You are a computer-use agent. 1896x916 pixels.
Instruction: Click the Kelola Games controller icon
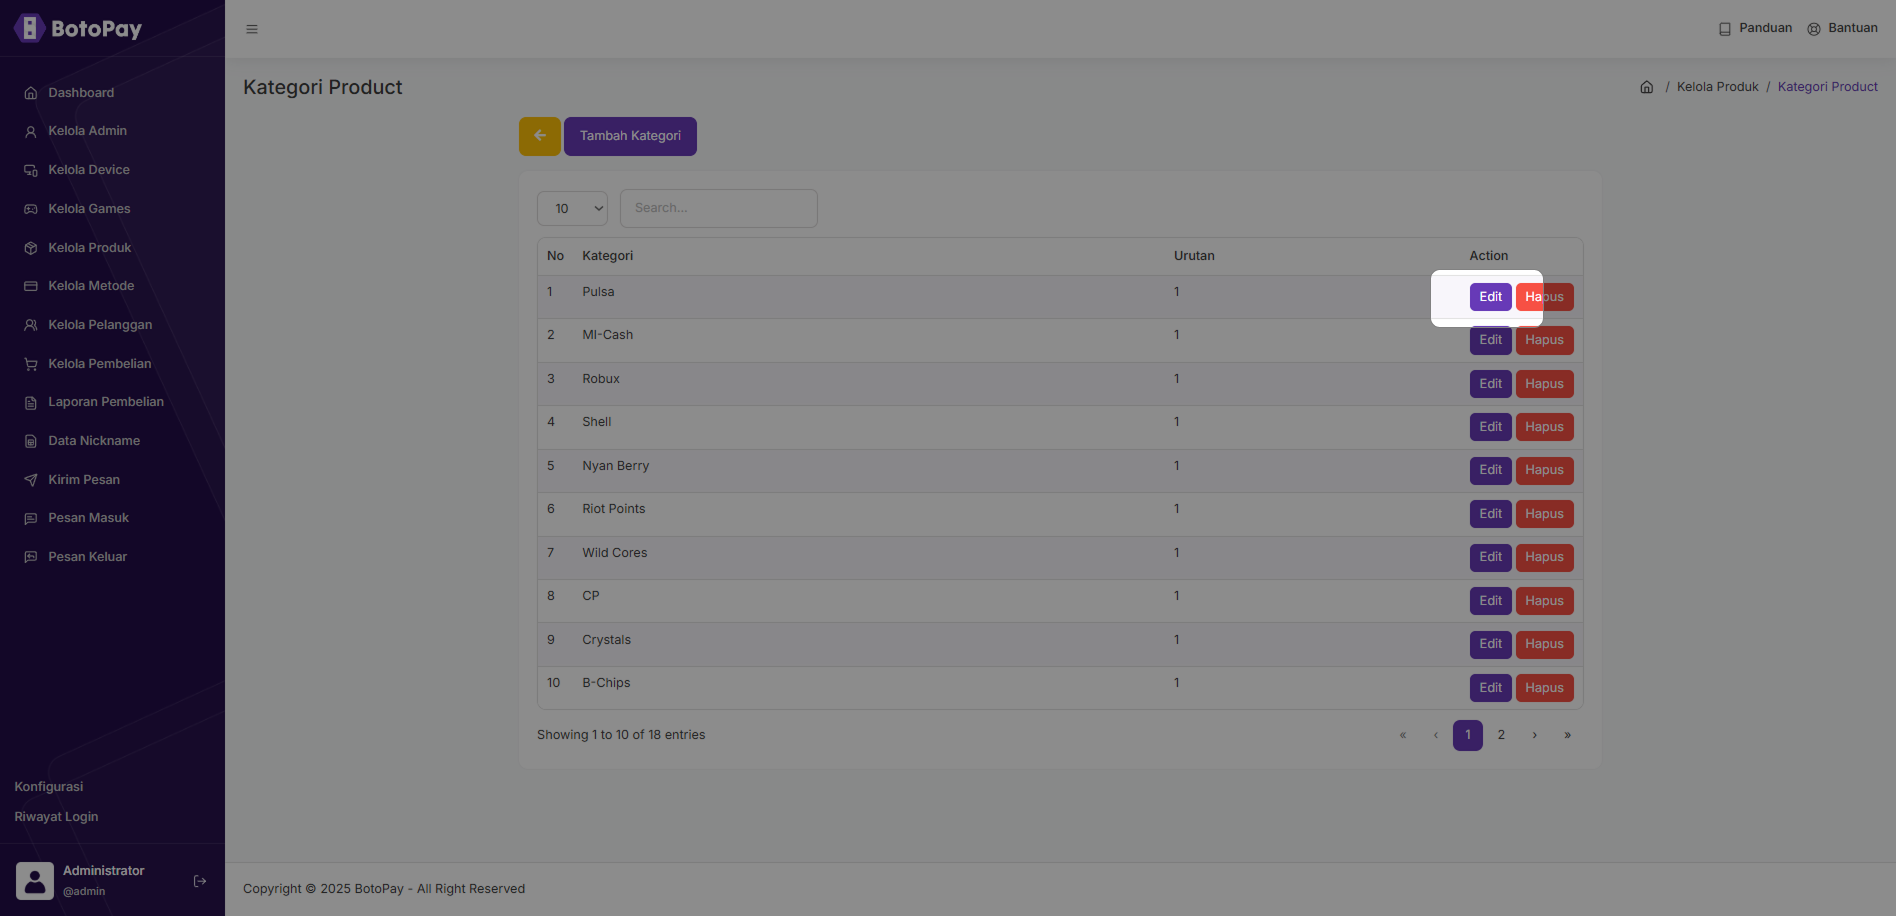[x=31, y=209]
